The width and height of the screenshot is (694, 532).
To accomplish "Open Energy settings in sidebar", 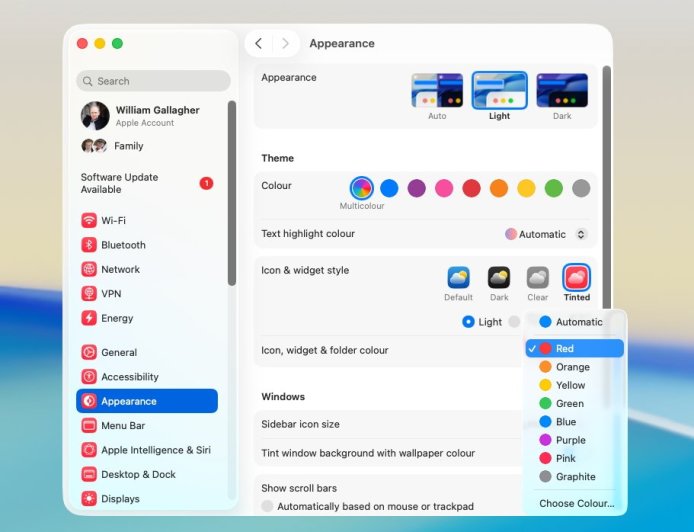I will click(x=89, y=318).
